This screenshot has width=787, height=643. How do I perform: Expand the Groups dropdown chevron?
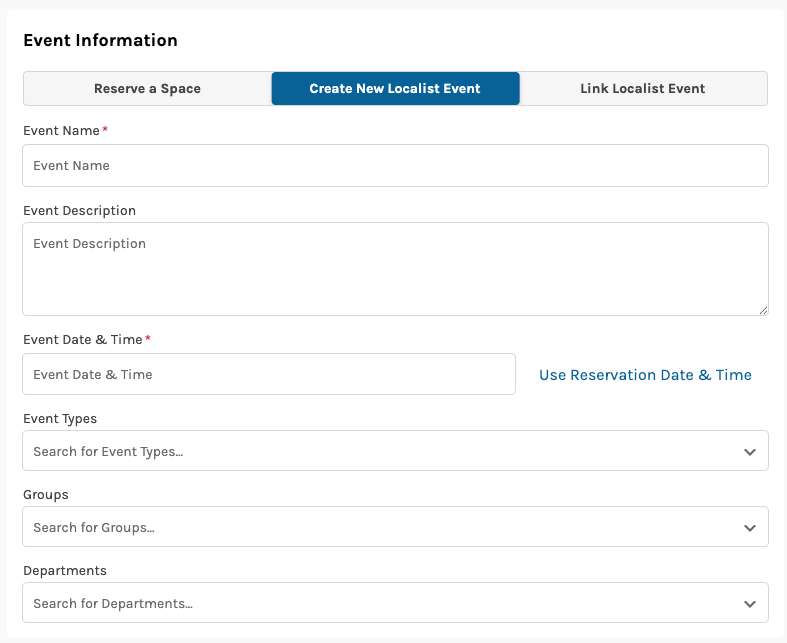750,528
